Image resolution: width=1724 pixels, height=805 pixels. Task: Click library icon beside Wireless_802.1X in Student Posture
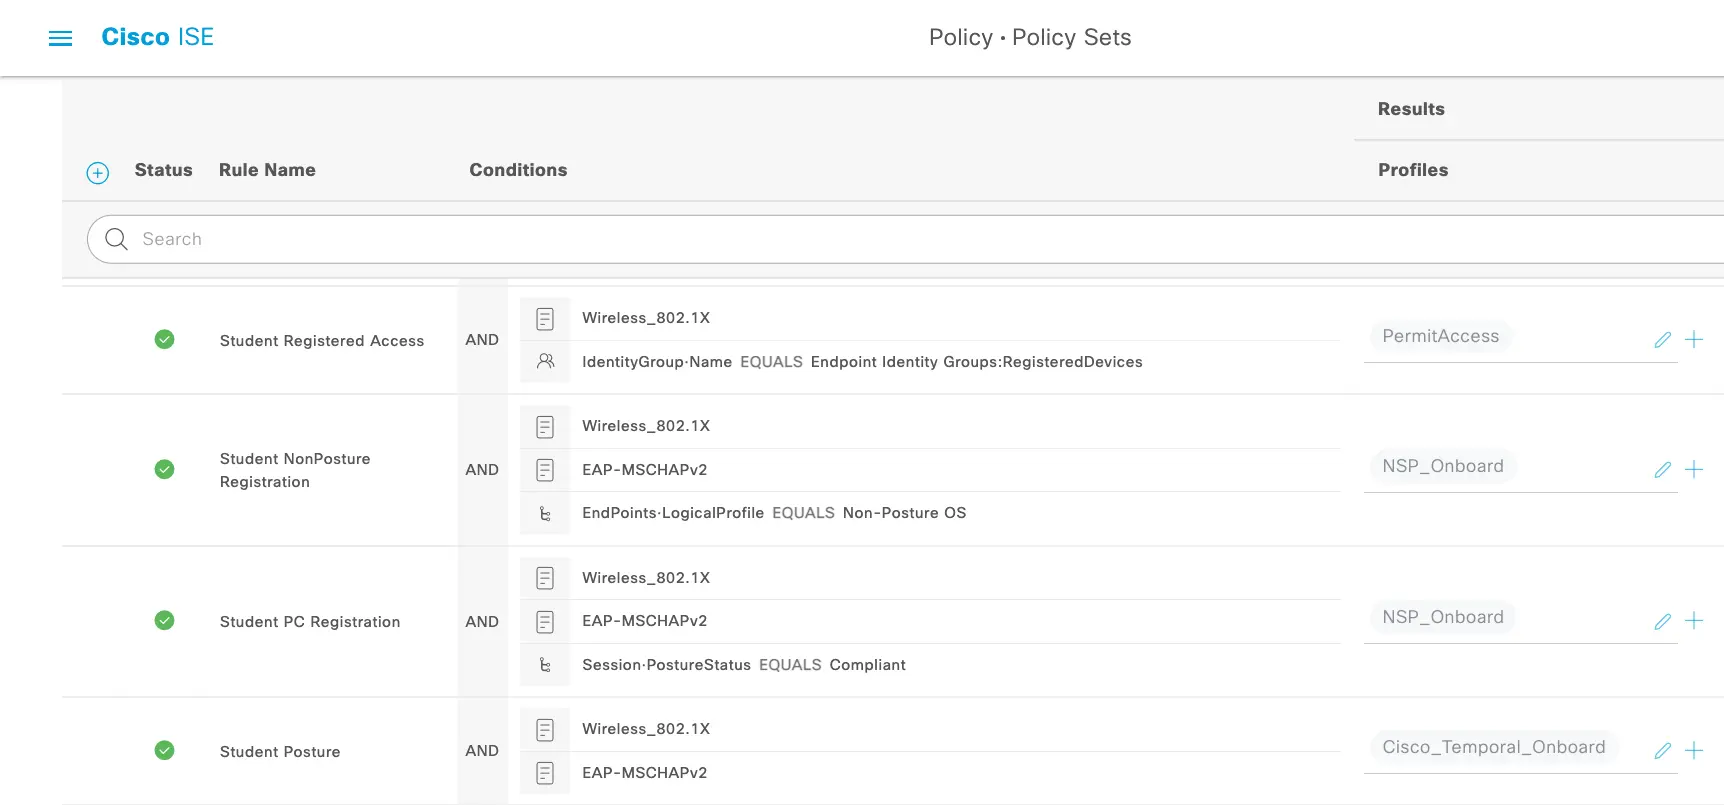pyautogui.click(x=545, y=730)
